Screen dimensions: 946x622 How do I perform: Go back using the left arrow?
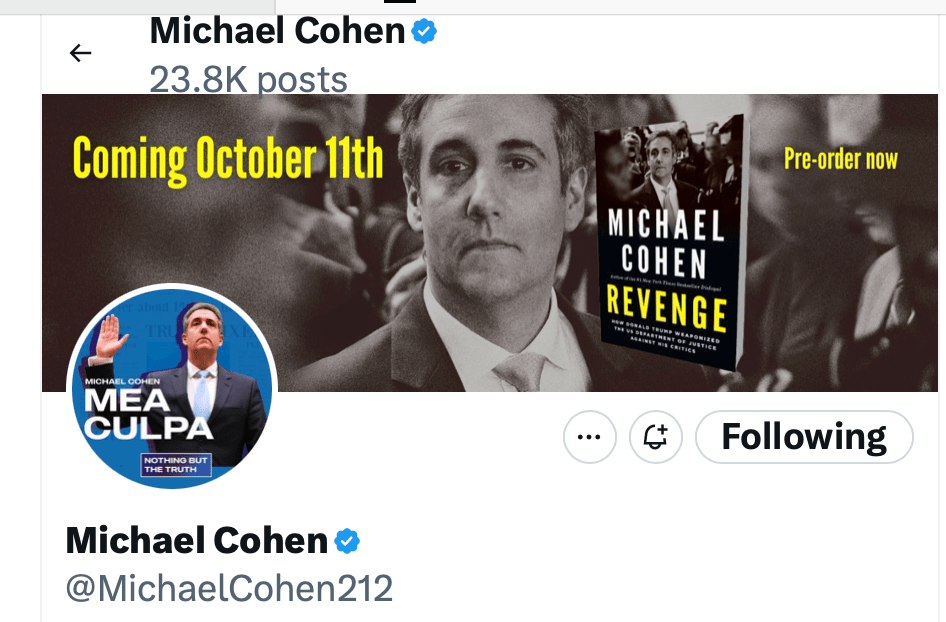80,53
